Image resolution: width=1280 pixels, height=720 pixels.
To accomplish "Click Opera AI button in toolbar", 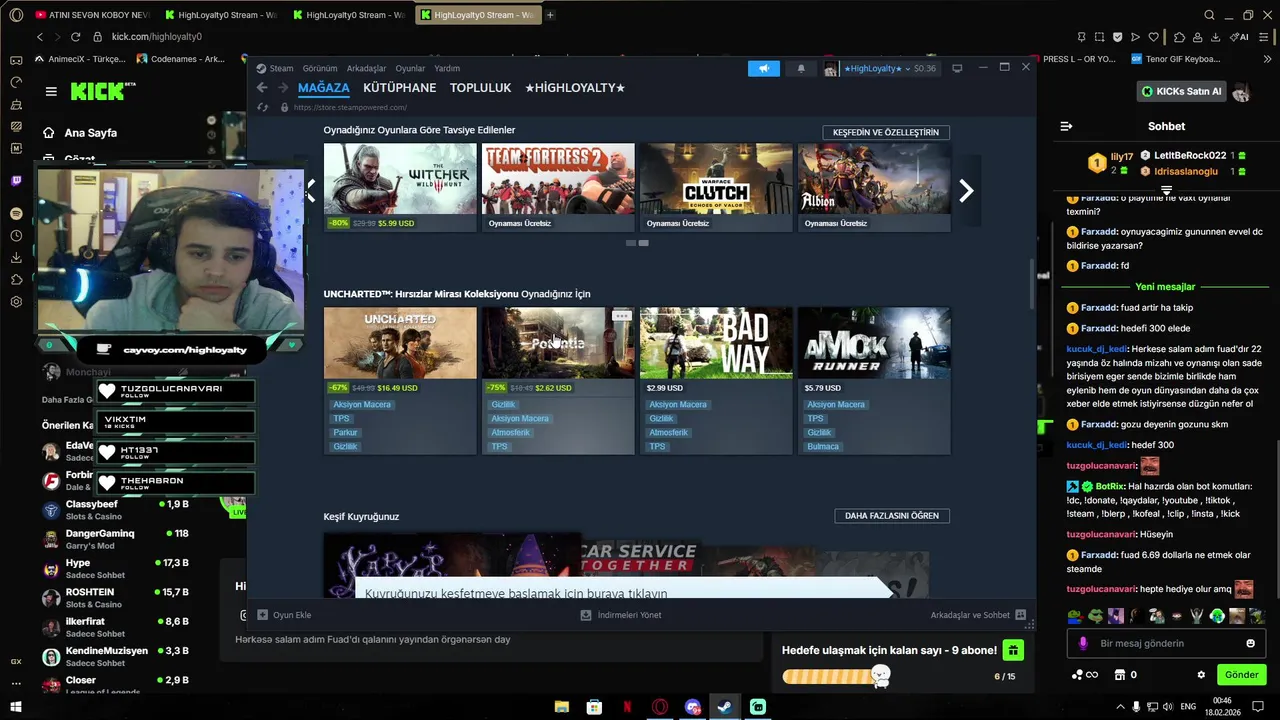I will pos(1240,37).
